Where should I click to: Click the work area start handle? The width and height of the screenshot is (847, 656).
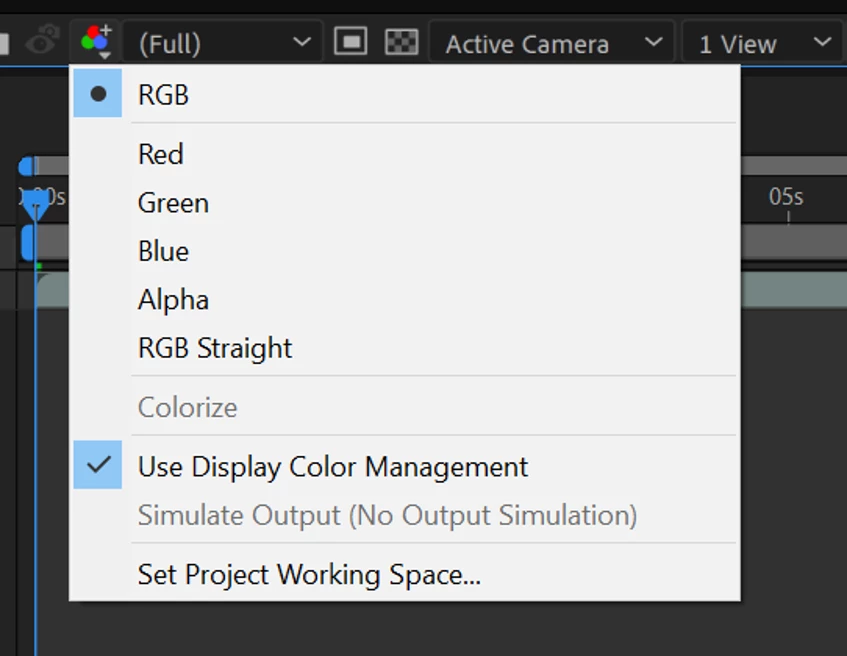[x=27, y=241]
